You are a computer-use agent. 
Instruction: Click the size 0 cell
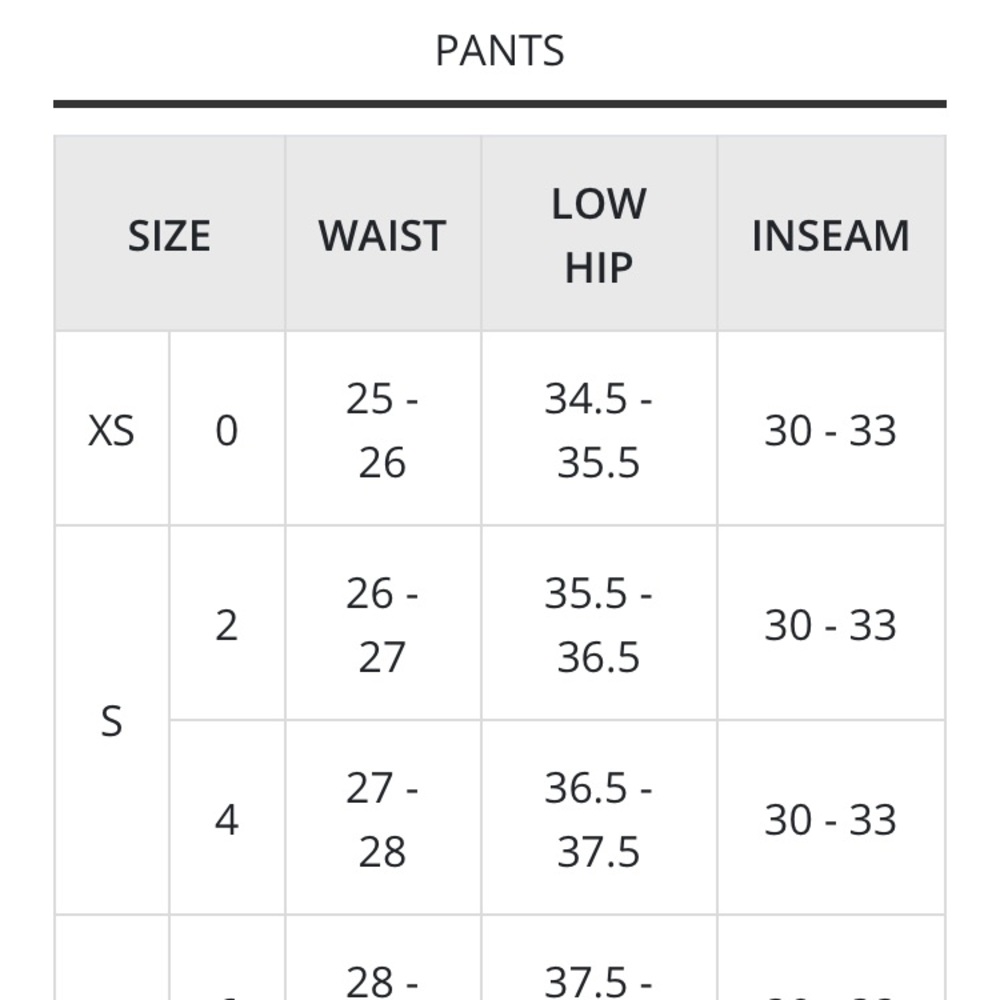(x=227, y=429)
